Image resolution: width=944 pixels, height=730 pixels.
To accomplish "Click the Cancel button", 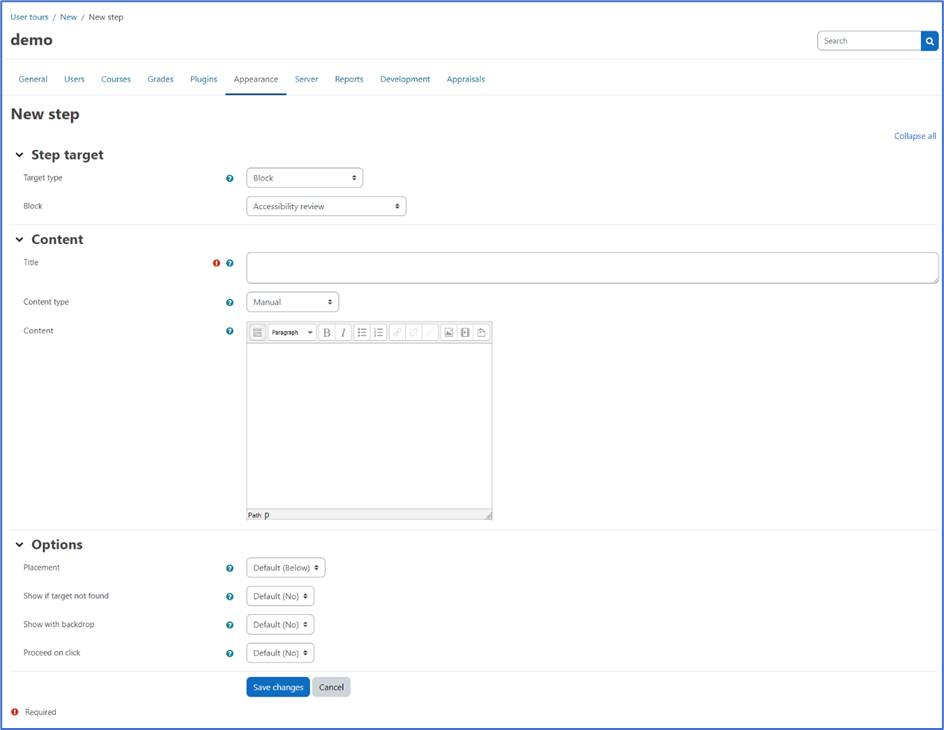I will click(x=331, y=687).
